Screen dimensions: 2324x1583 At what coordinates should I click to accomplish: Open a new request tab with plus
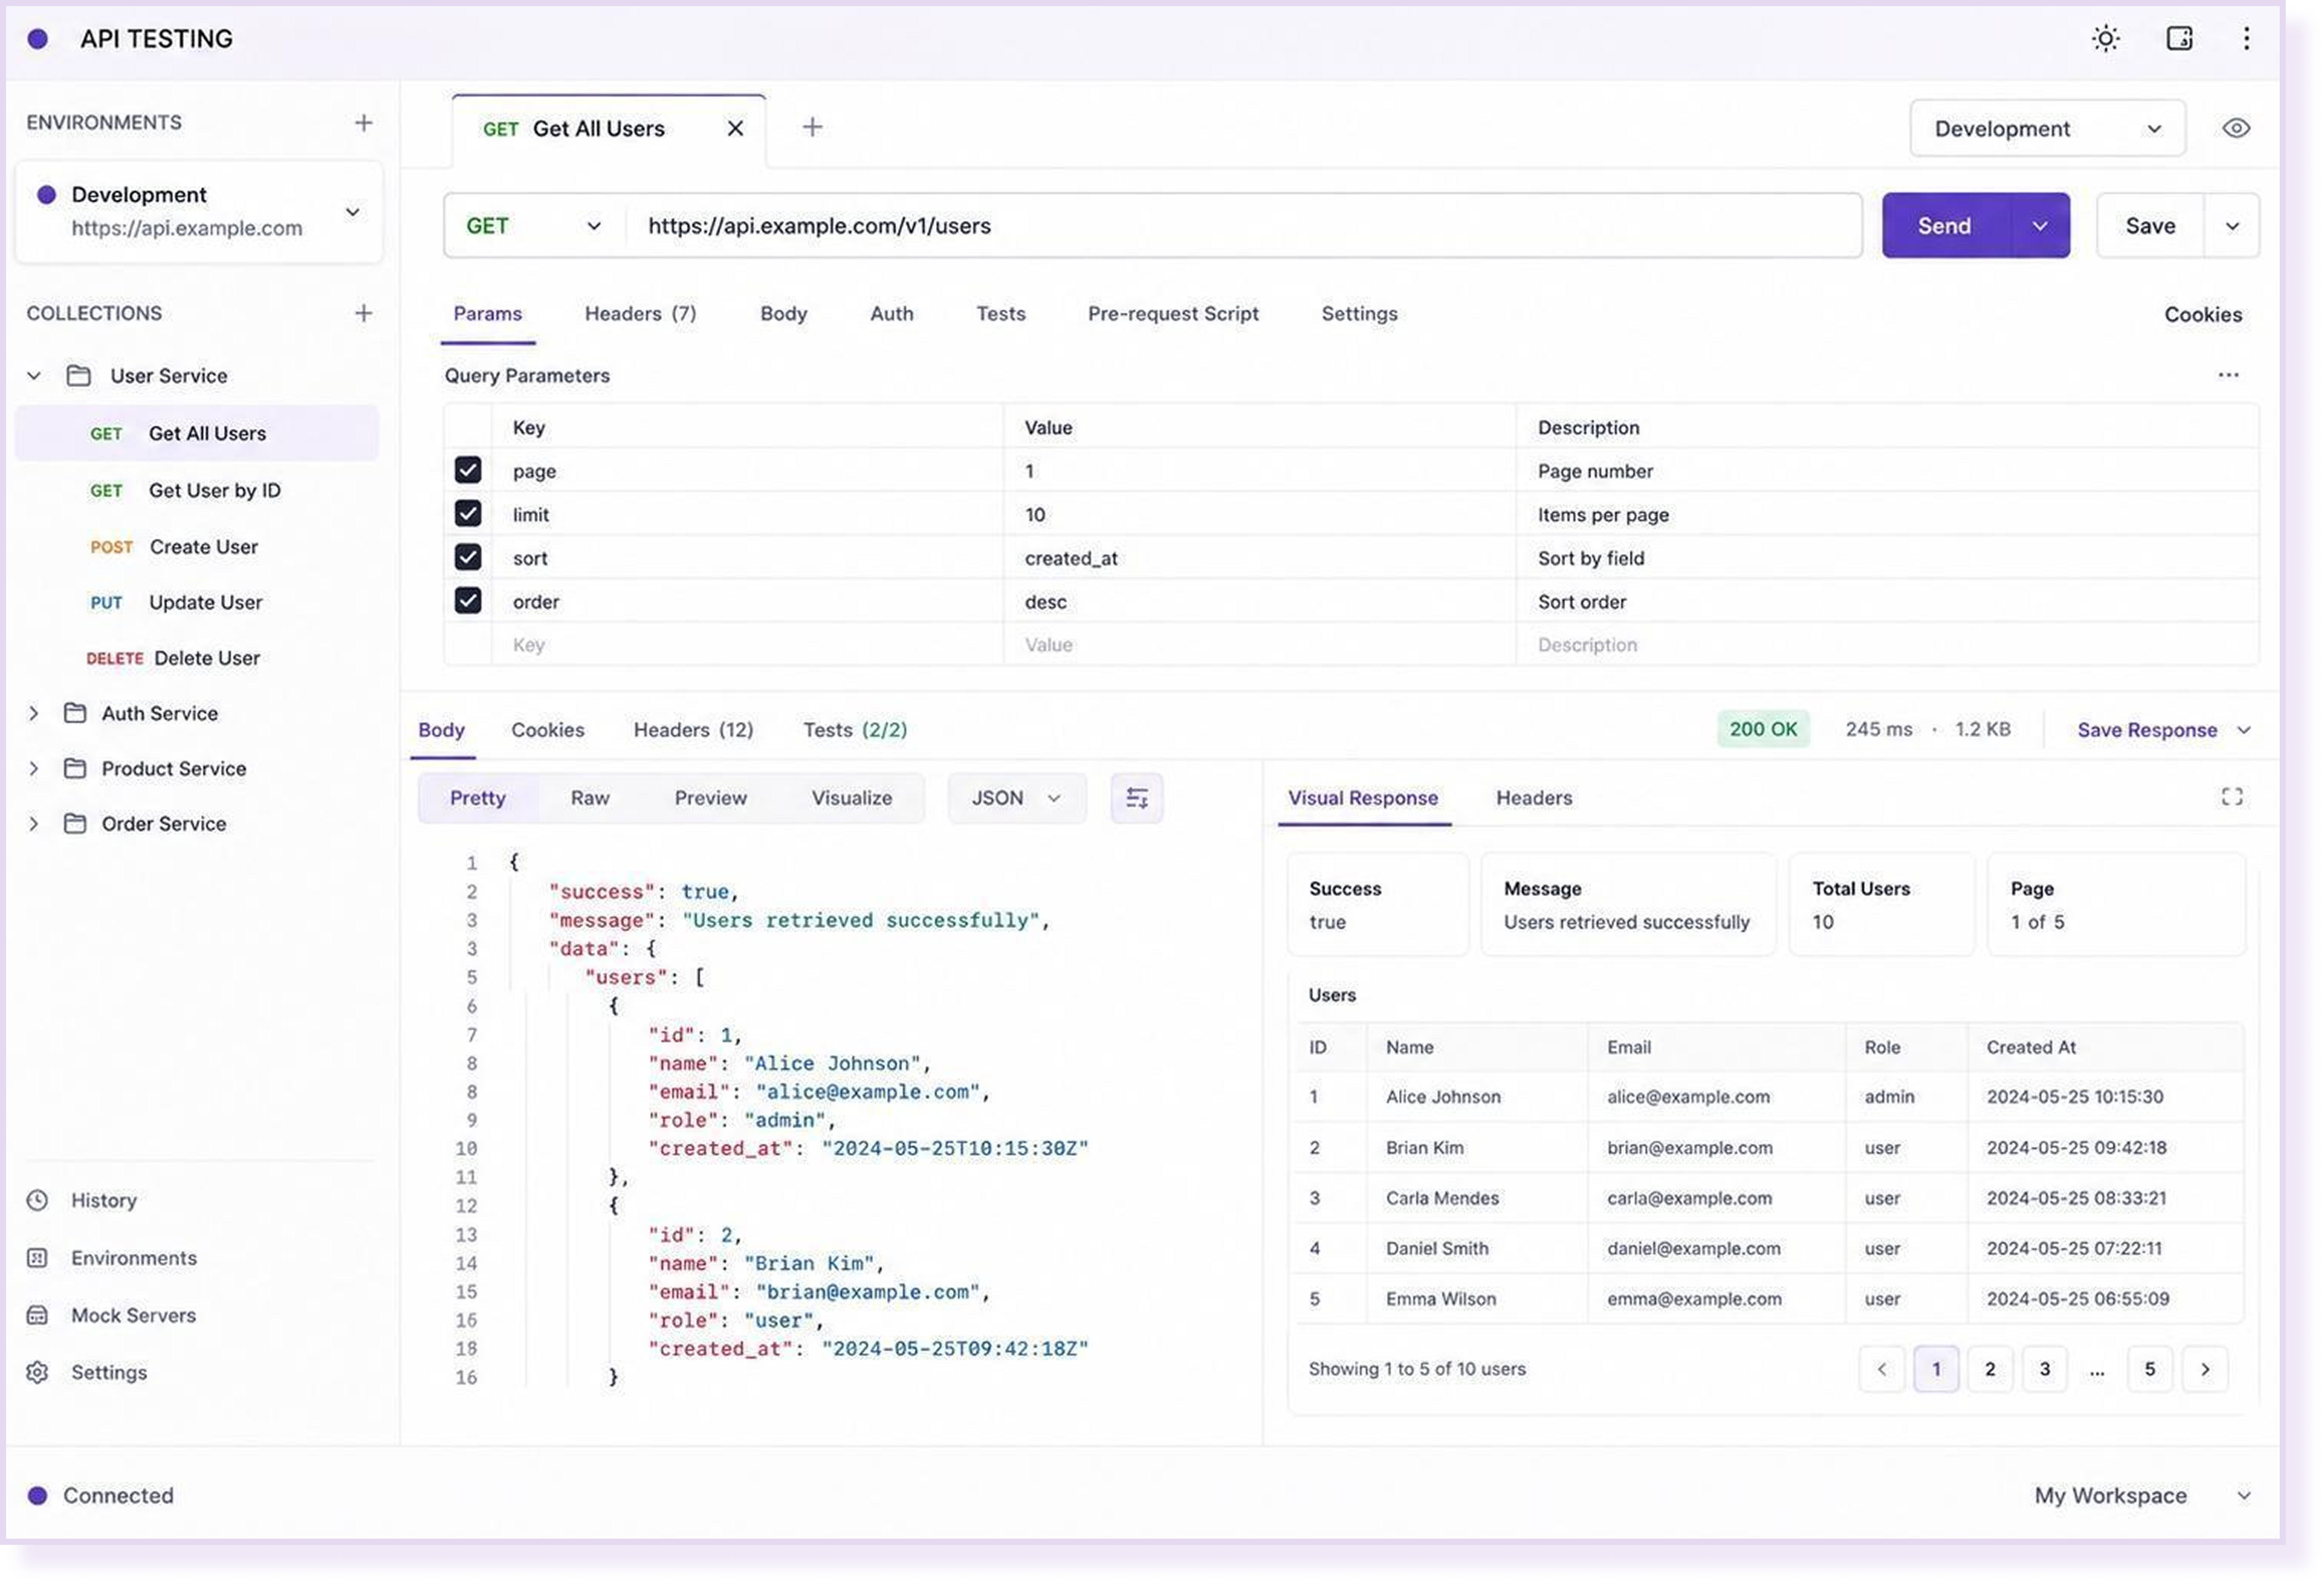pyautogui.click(x=812, y=127)
